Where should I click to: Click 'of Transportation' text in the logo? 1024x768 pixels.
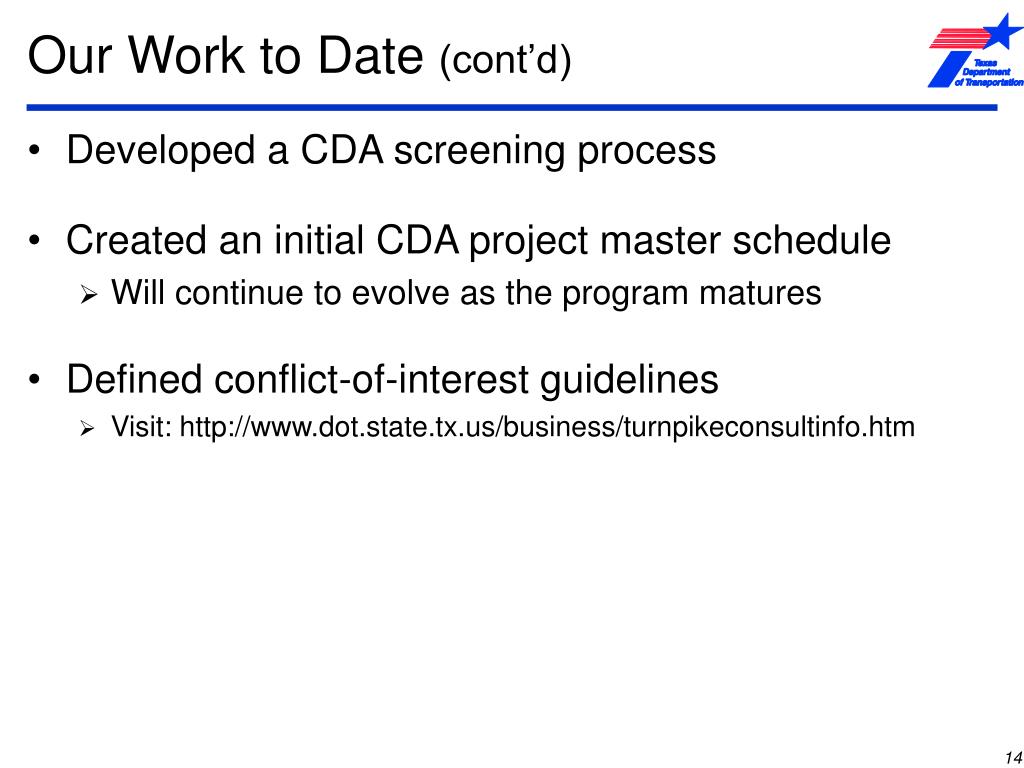click(989, 82)
